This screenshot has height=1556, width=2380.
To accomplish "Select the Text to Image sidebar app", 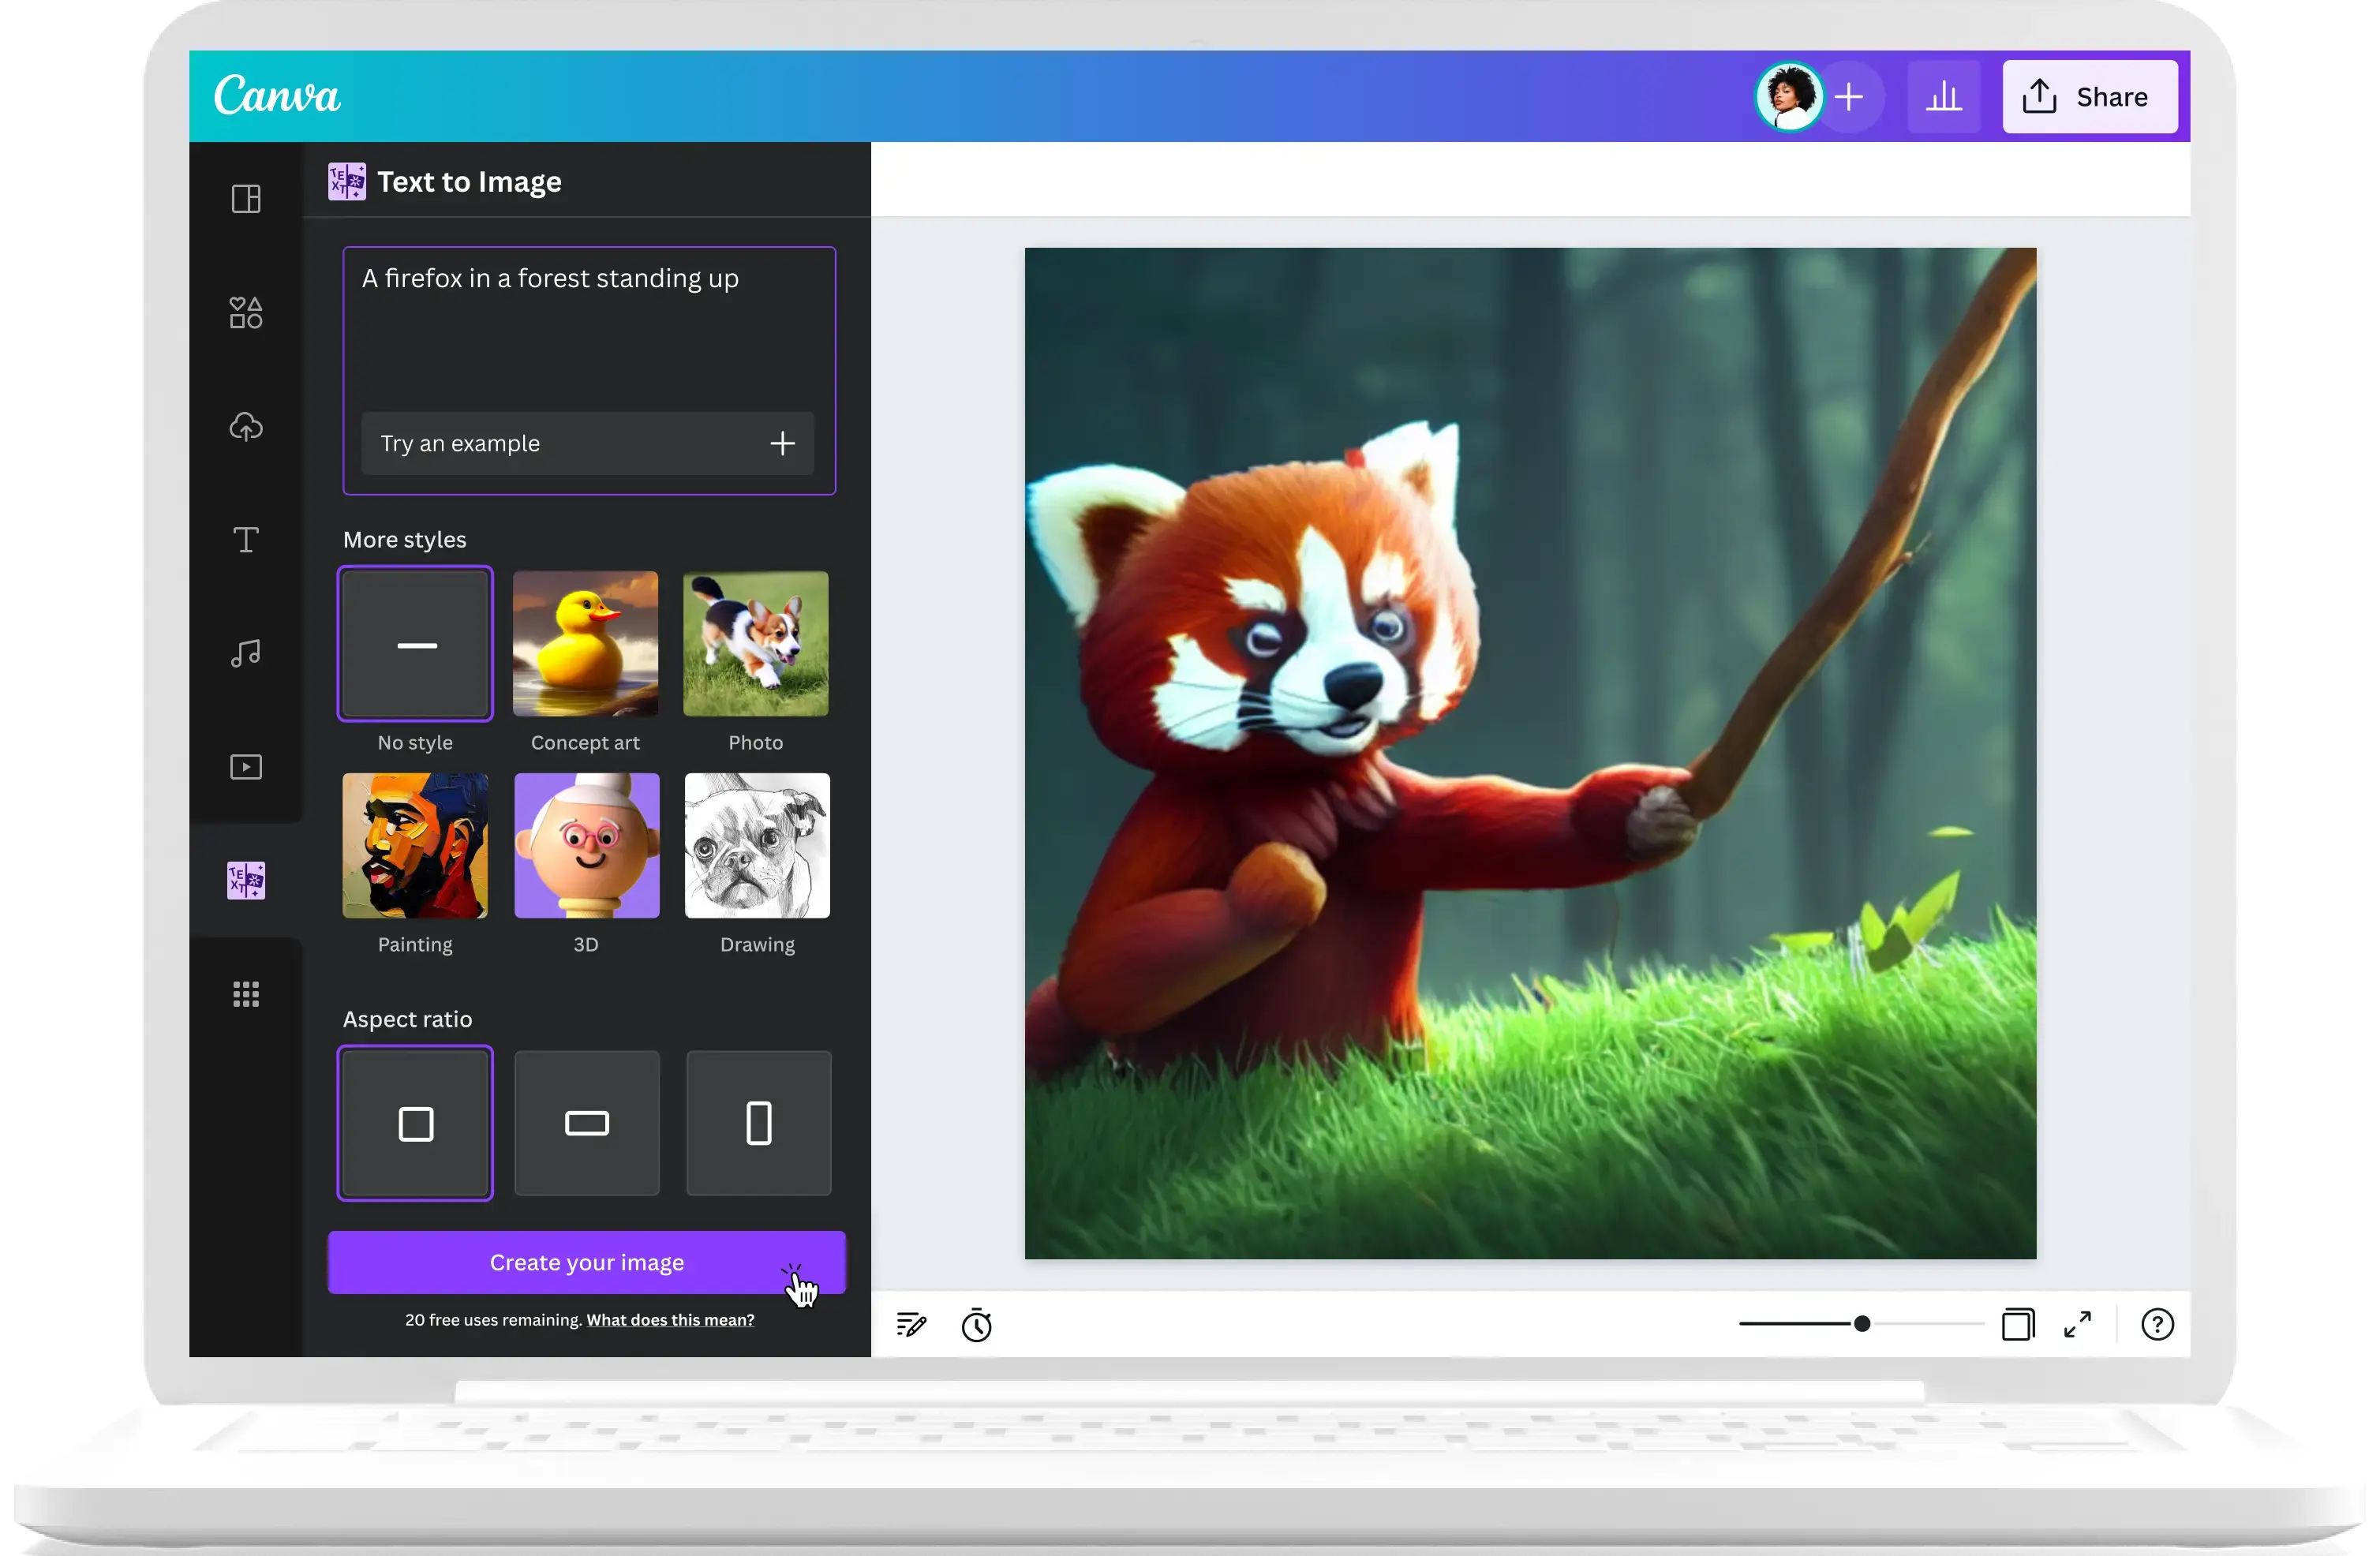I will coord(246,881).
